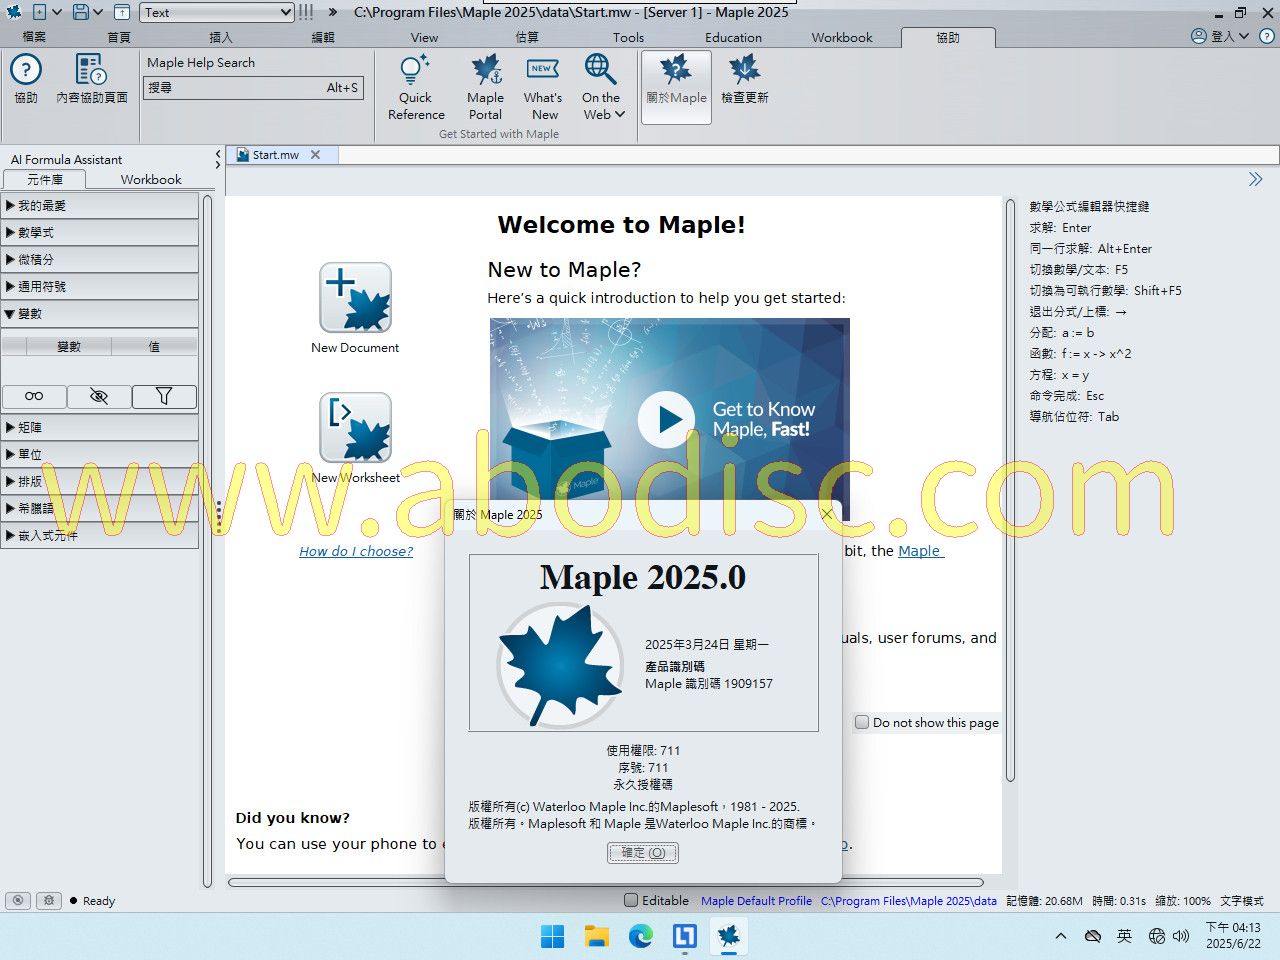The width and height of the screenshot is (1280, 960).
Task: Click the filter funnel icon in 變數 palette
Action: 164,396
